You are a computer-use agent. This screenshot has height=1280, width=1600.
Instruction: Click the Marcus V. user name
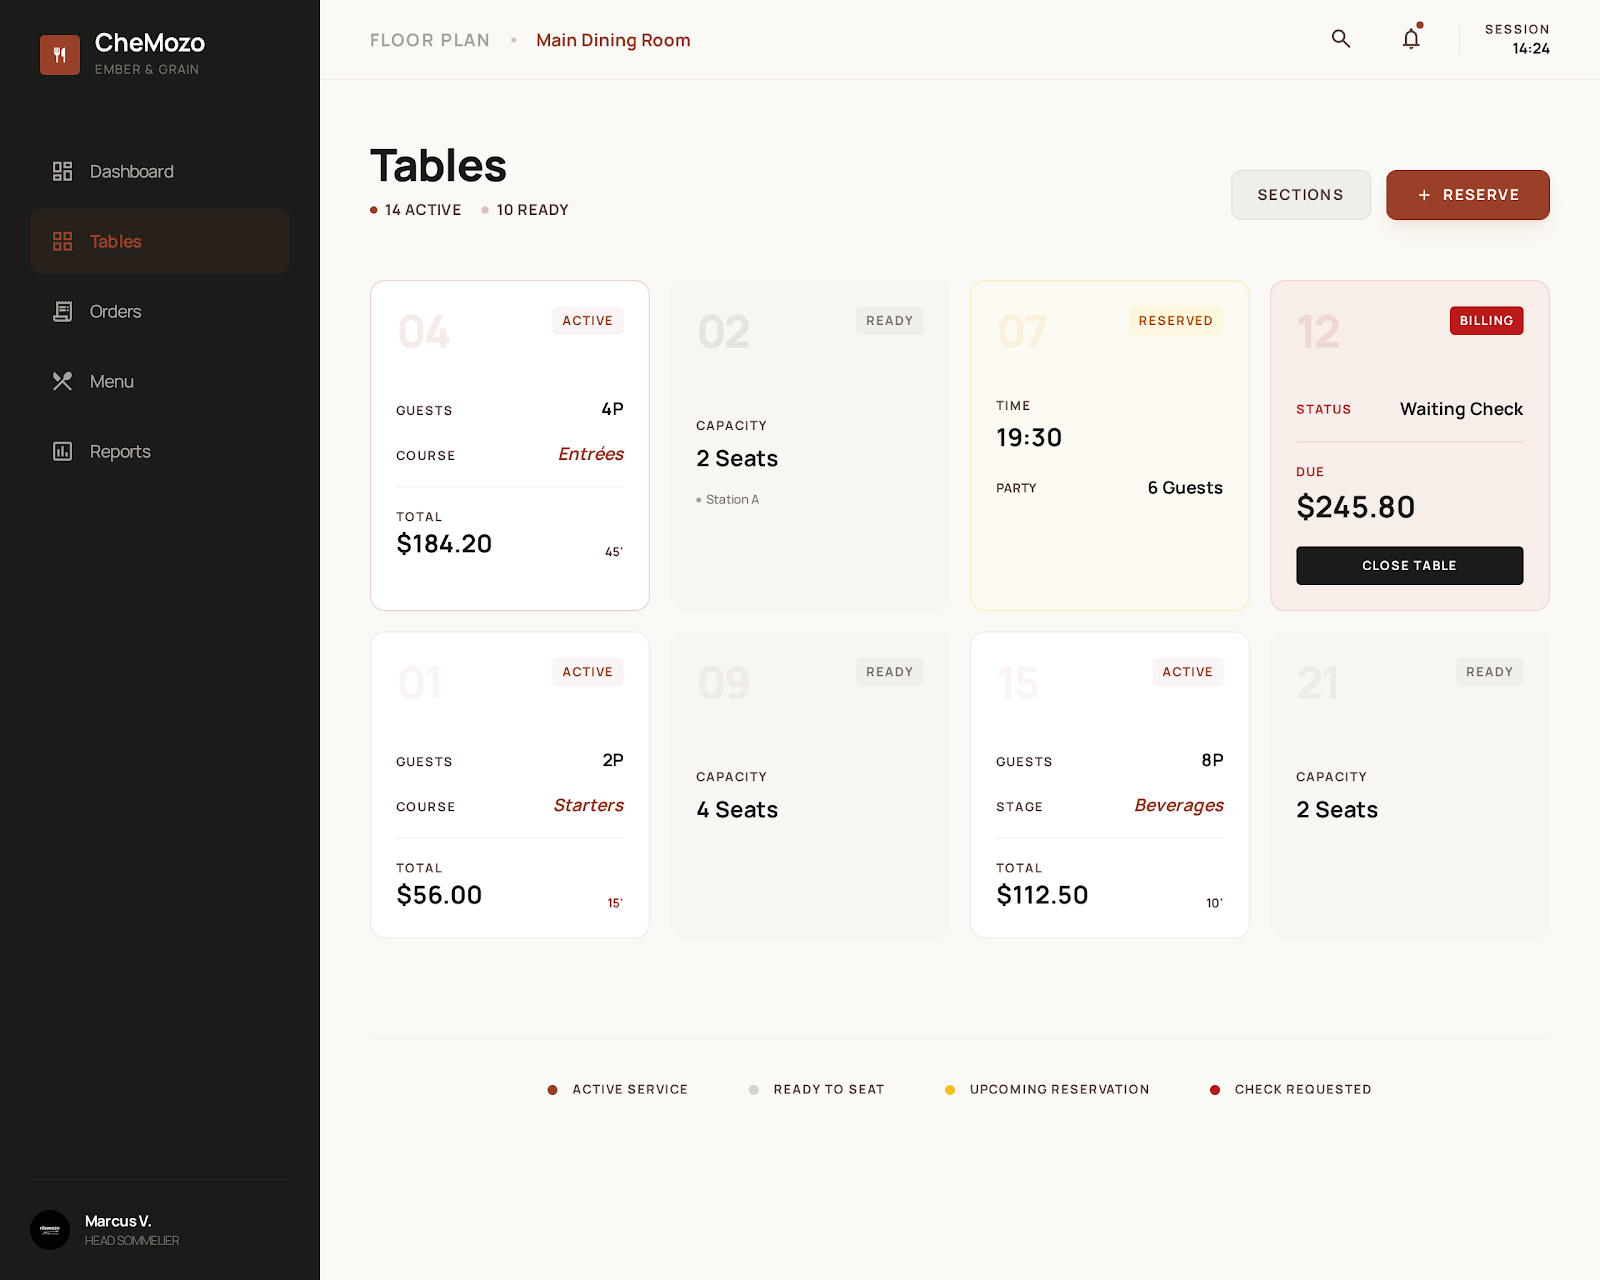[x=118, y=1221]
